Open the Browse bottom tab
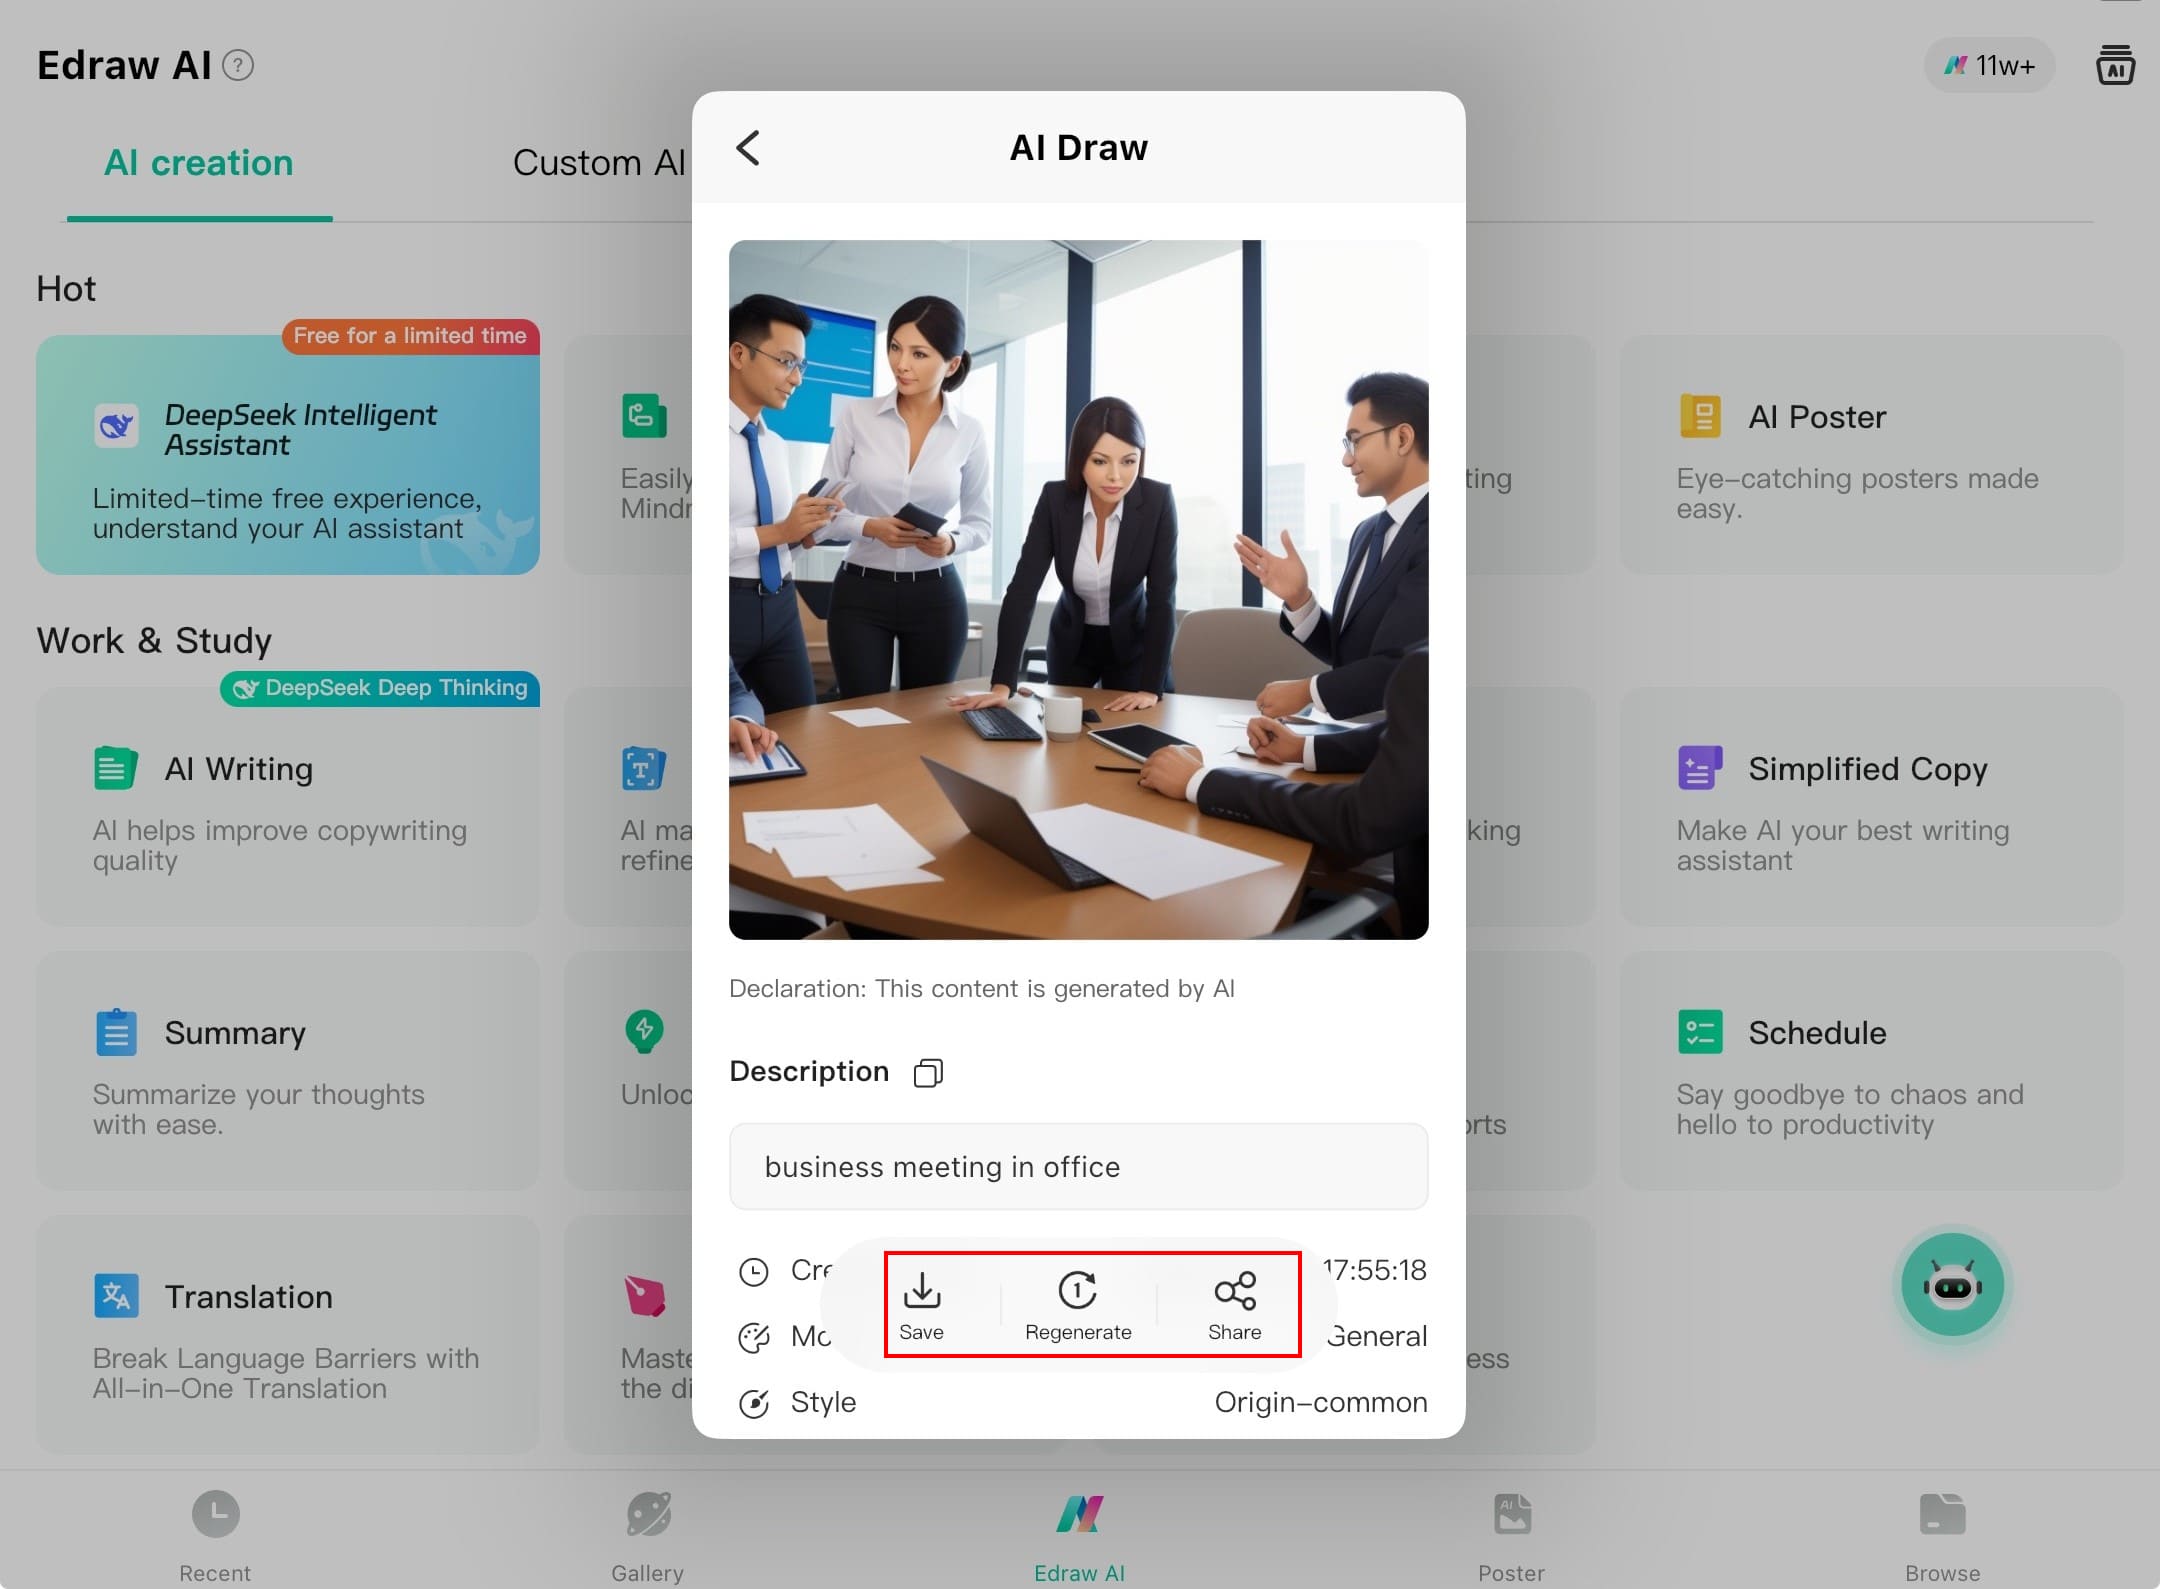This screenshot has height=1589, width=2160. tap(1942, 1534)
